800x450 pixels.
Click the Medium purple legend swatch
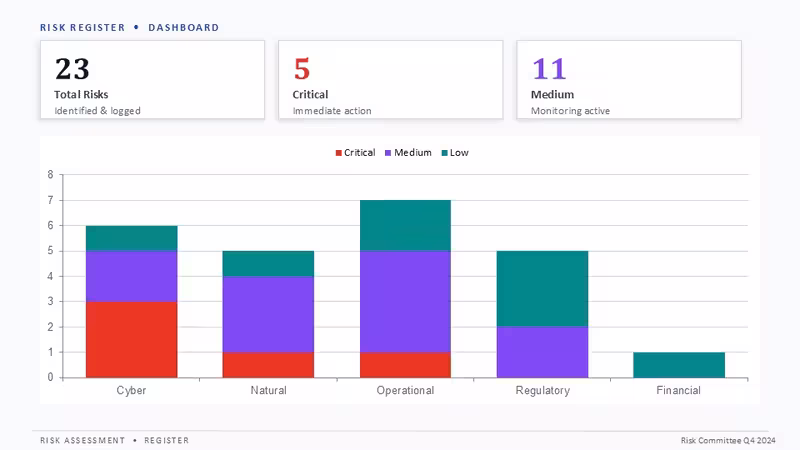click(x=388, y=153)
